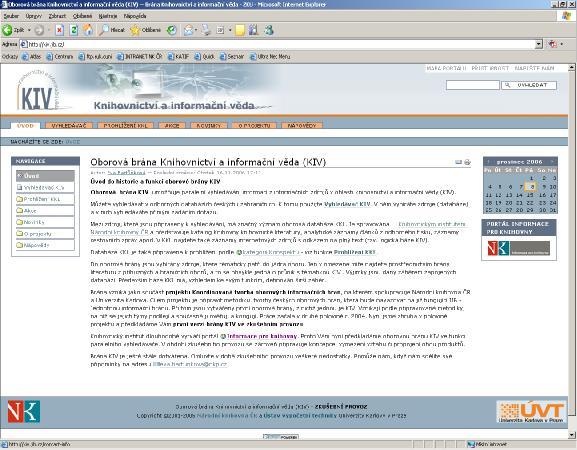Click the send page email icon by the heading

pos(458,162)
